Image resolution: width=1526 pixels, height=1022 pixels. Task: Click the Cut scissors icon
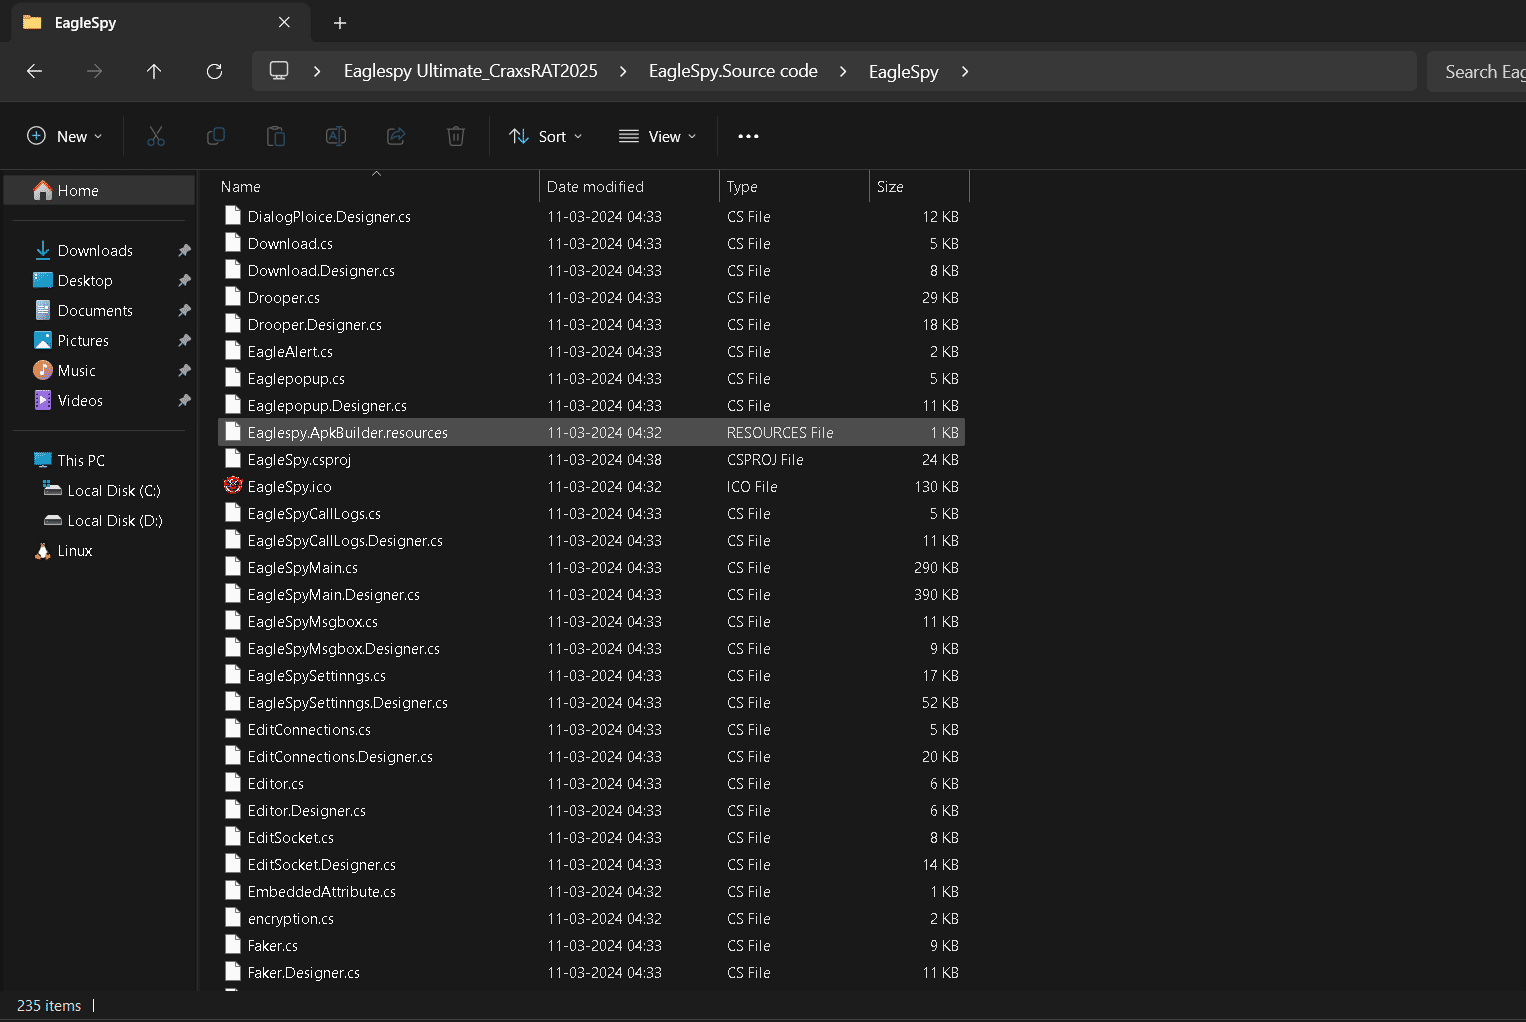pyautogui.click(x=156, y=136)
